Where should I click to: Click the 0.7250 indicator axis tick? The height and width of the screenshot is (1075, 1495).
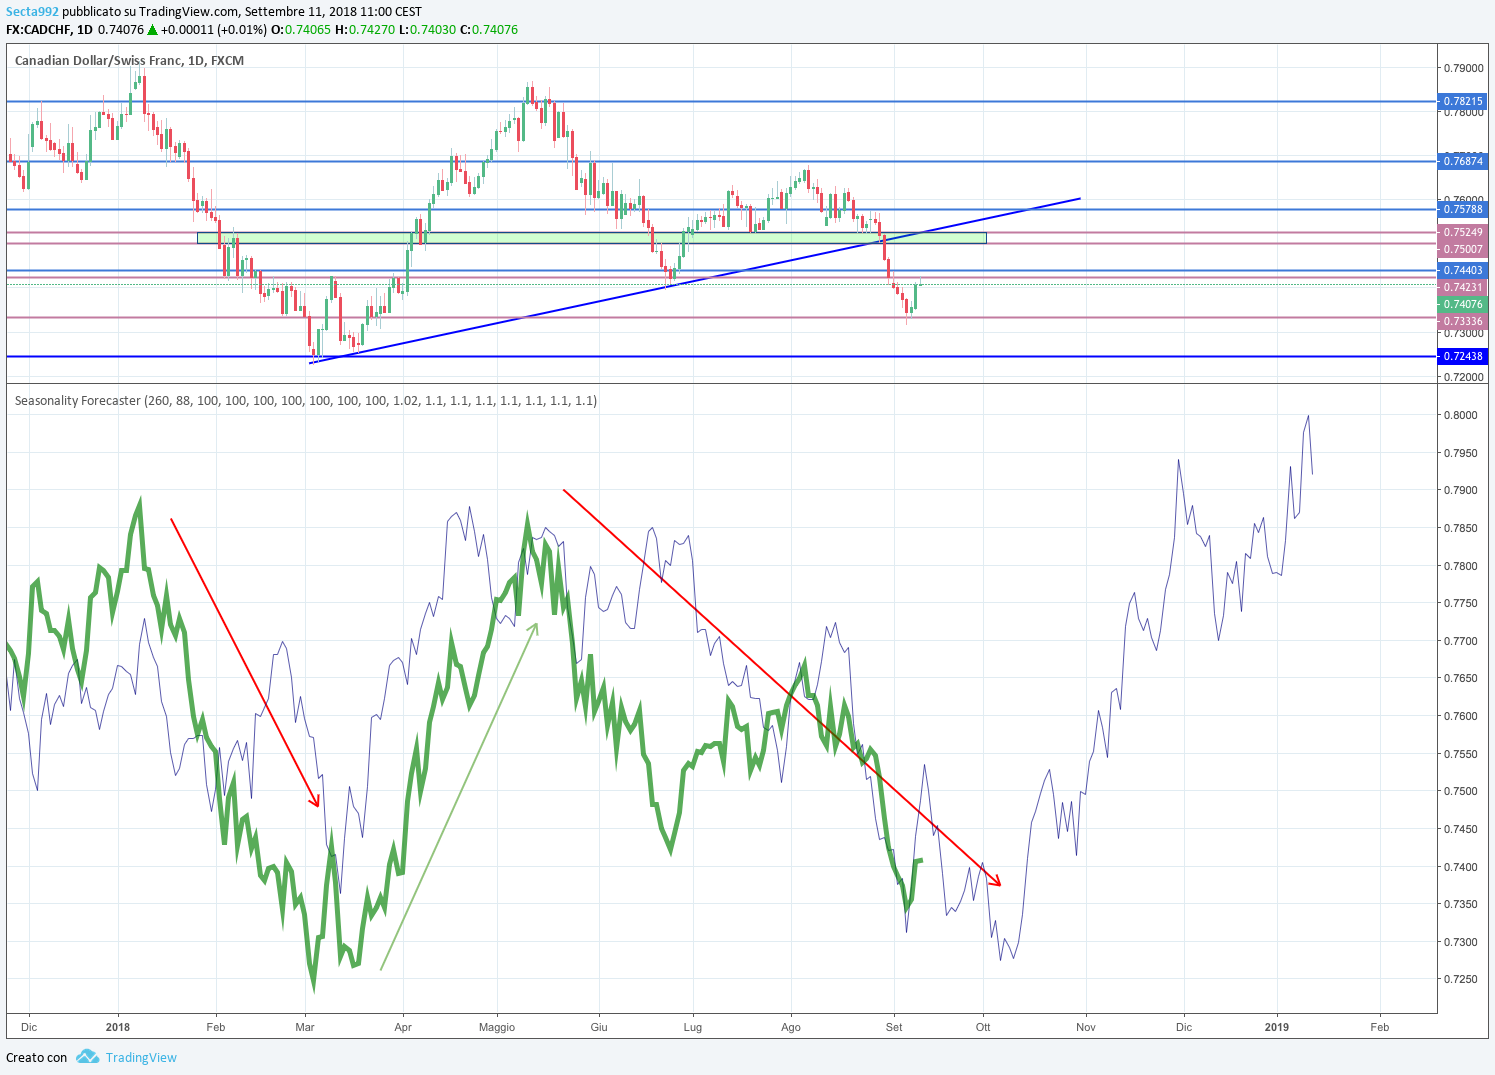(1463, 979)
